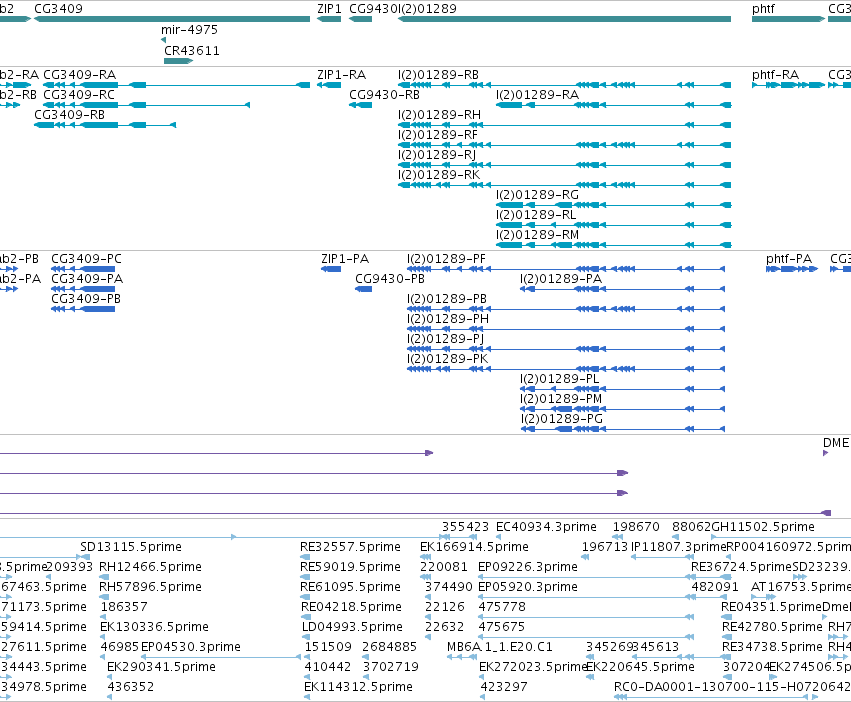Select protein l(2)01289-PJ

(446, 339)
